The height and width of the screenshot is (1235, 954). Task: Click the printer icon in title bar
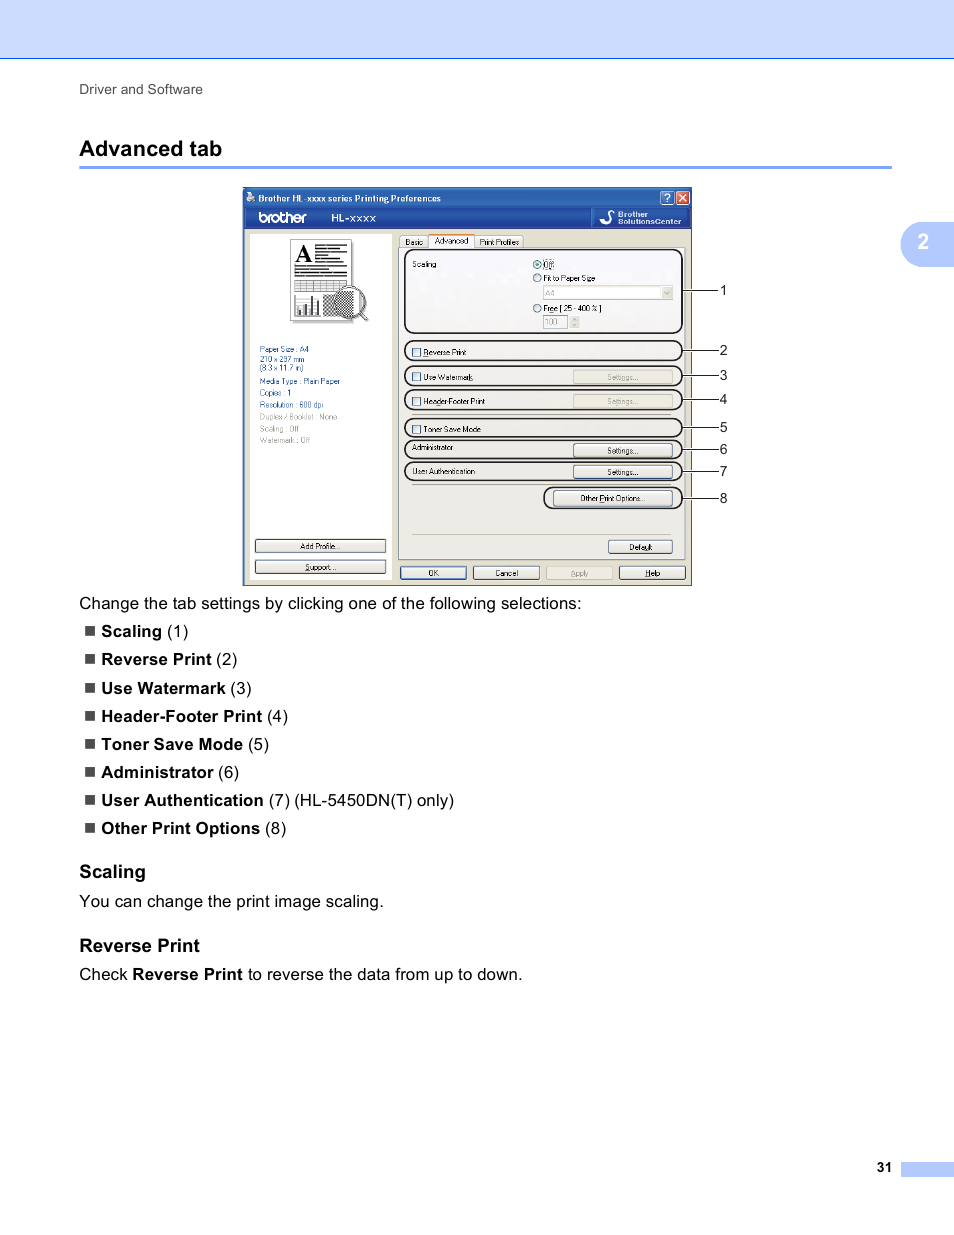pyautogui.click(x=251, y=198)
